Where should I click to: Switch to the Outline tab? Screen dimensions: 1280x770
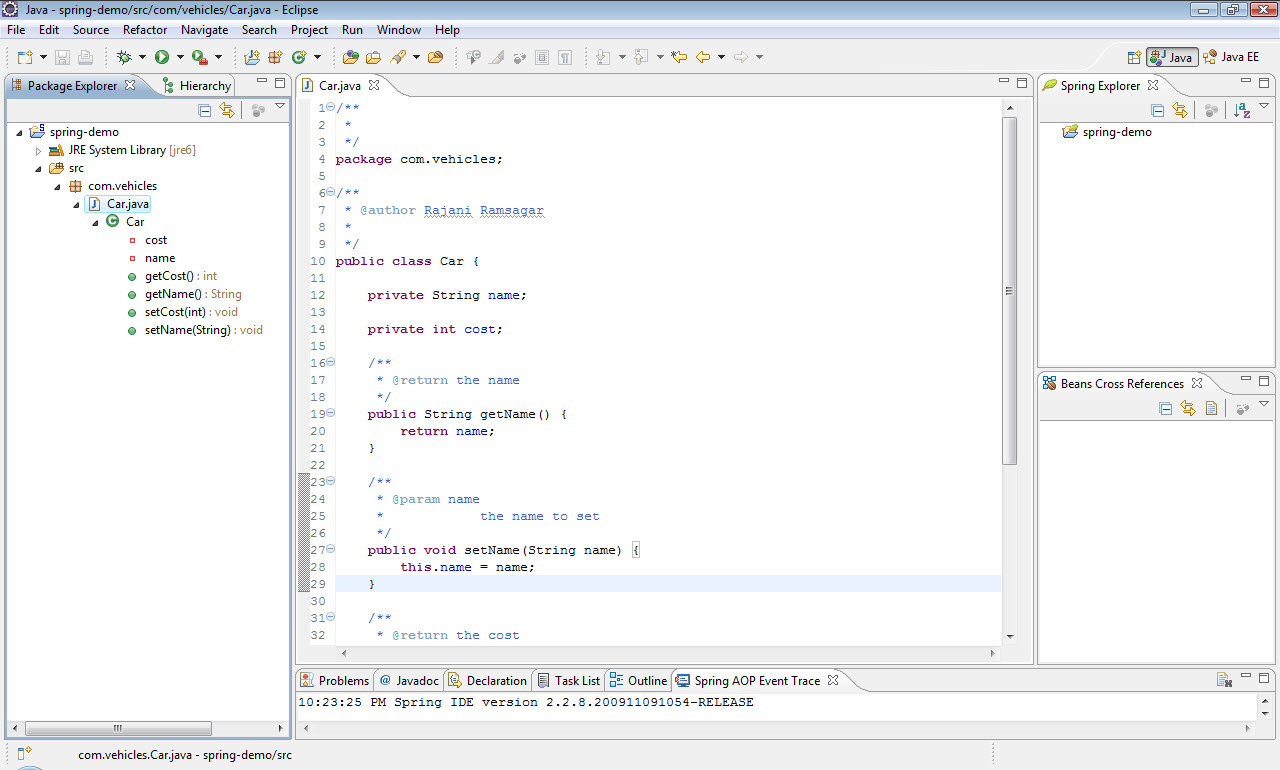(638, 680)
